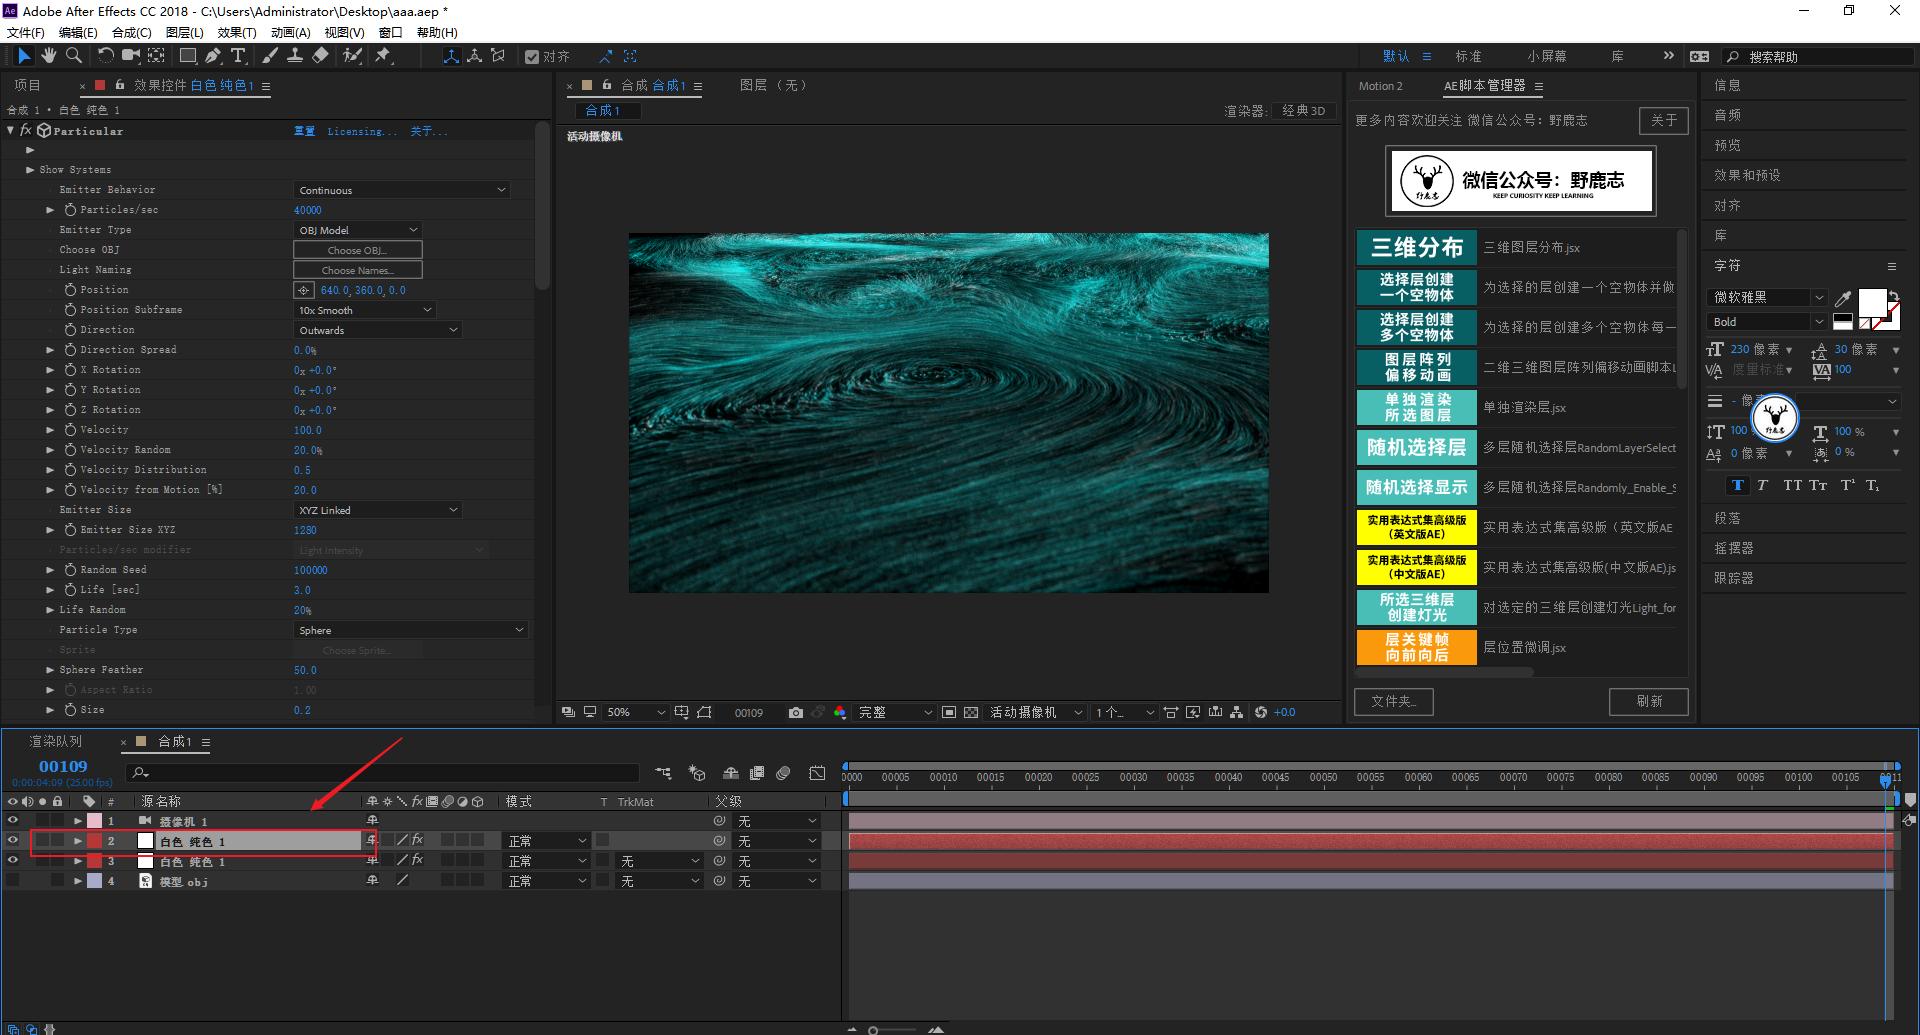This screenshot has width=1920, height=1035.
Task: Select the Puppet Pin tool
Action: point(383,56)
